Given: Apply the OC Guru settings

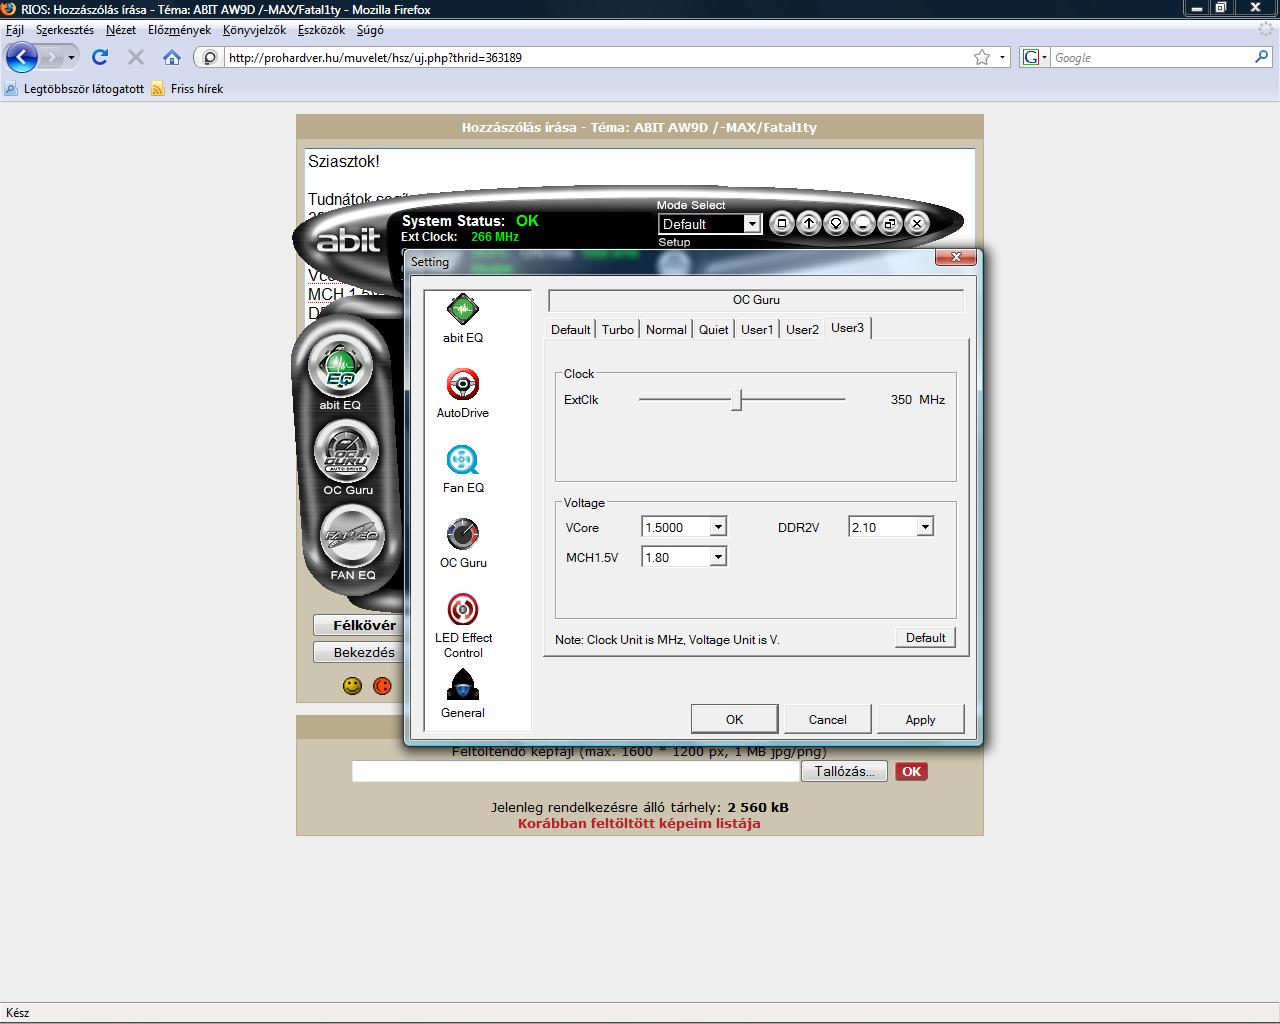Looking at the screenshot, I should click(920, 719).
